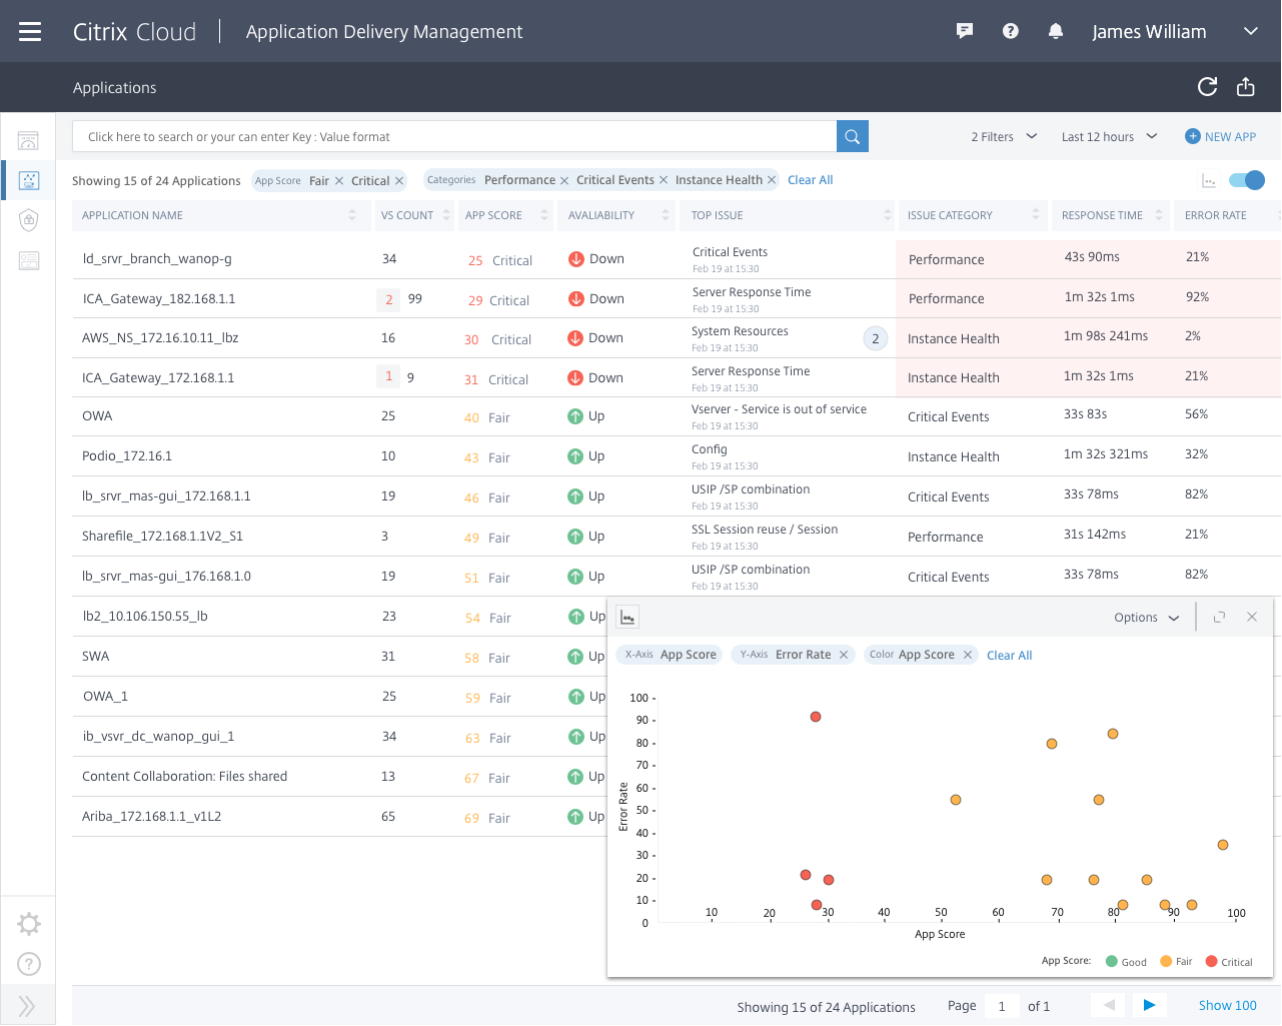Click the Fair legend orange swatch
Viewport: 1282px width, 1026px height.
click(x=1166, y=961)
